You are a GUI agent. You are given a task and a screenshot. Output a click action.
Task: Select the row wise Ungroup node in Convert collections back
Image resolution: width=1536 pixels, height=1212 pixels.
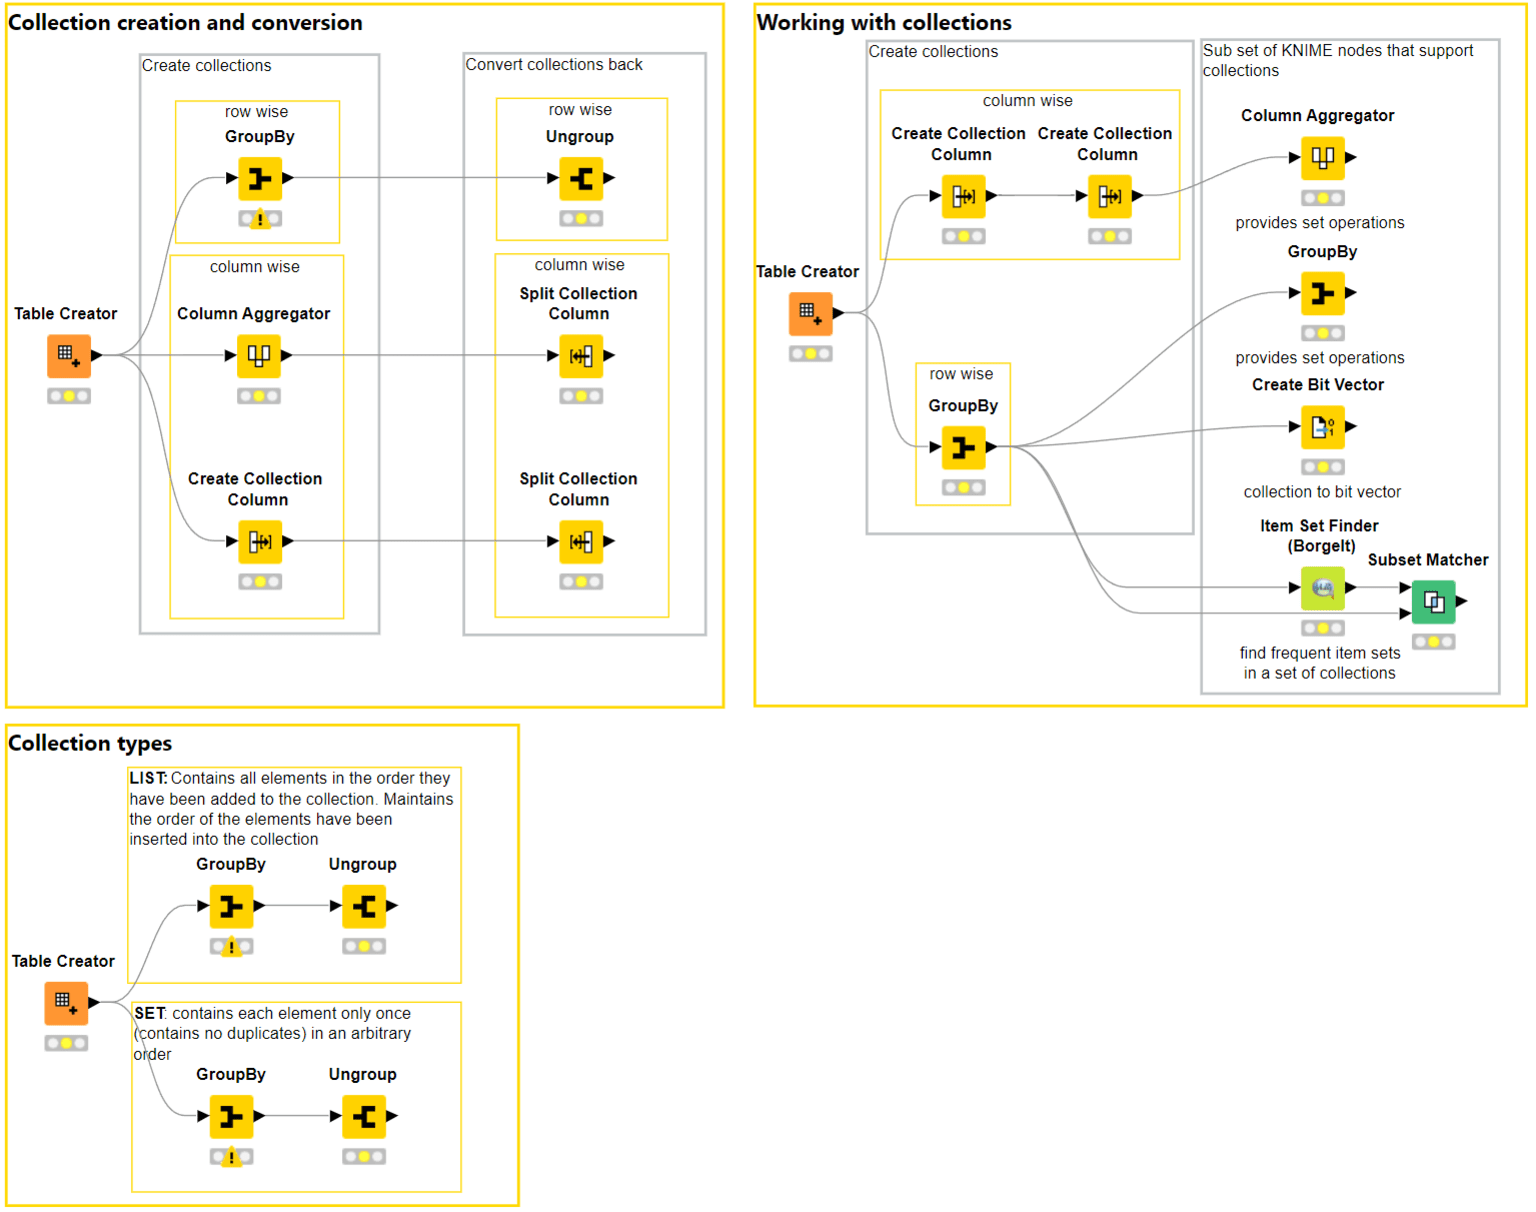(x=581, y=178)
